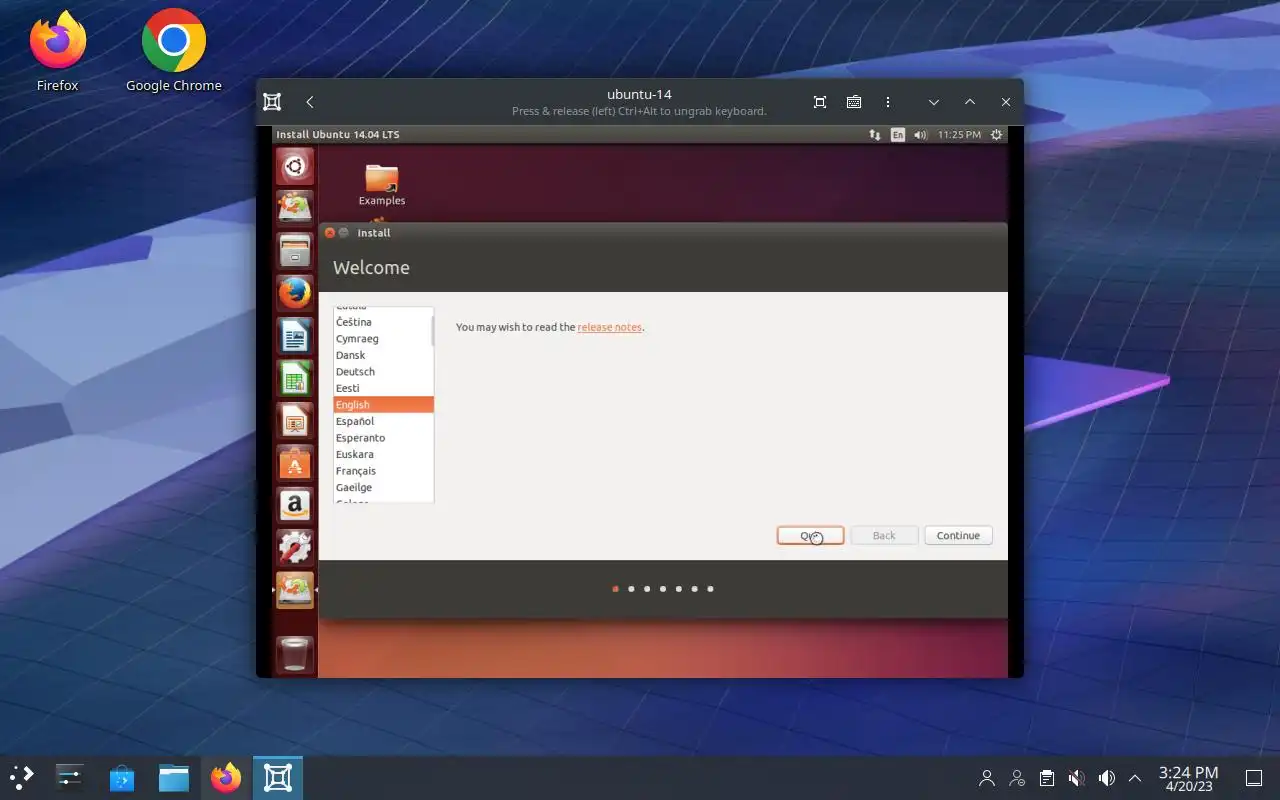1280x800 pixels.
Task: Open top Install Ubuntu launcher icon
Action: coord(295,208)
